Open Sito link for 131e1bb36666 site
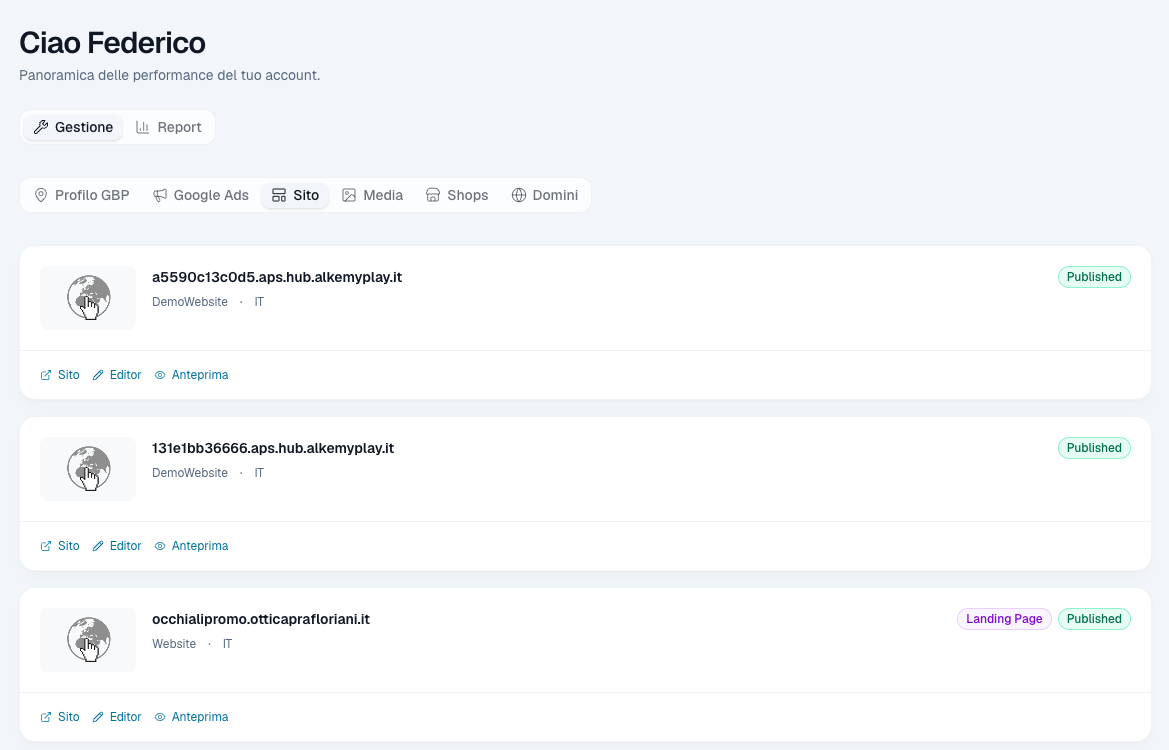 (60, 546)
